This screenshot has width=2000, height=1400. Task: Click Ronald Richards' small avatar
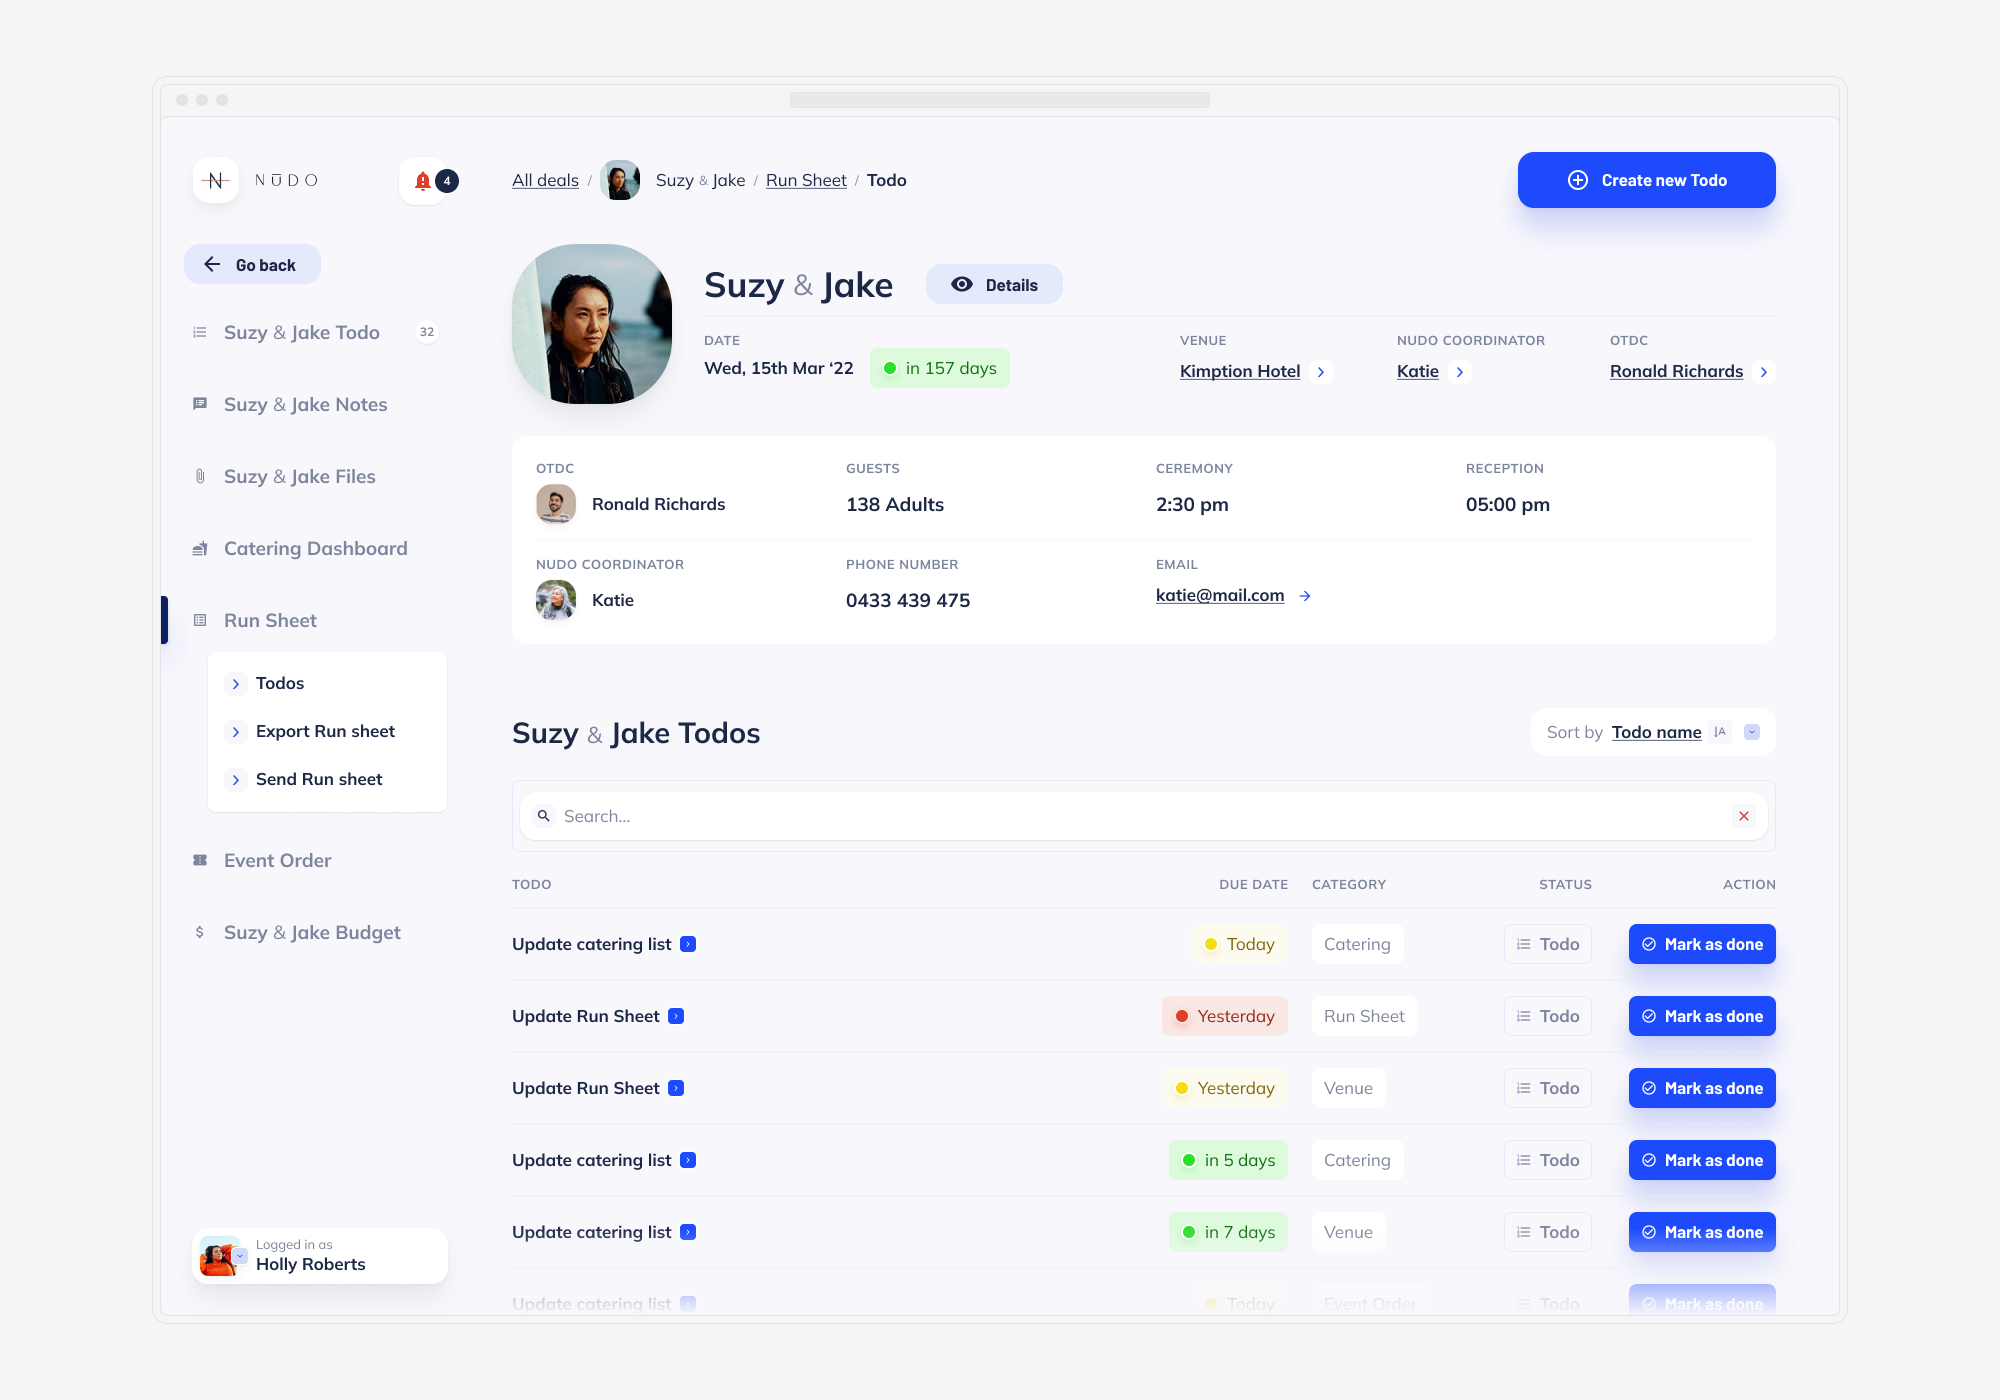556,504
